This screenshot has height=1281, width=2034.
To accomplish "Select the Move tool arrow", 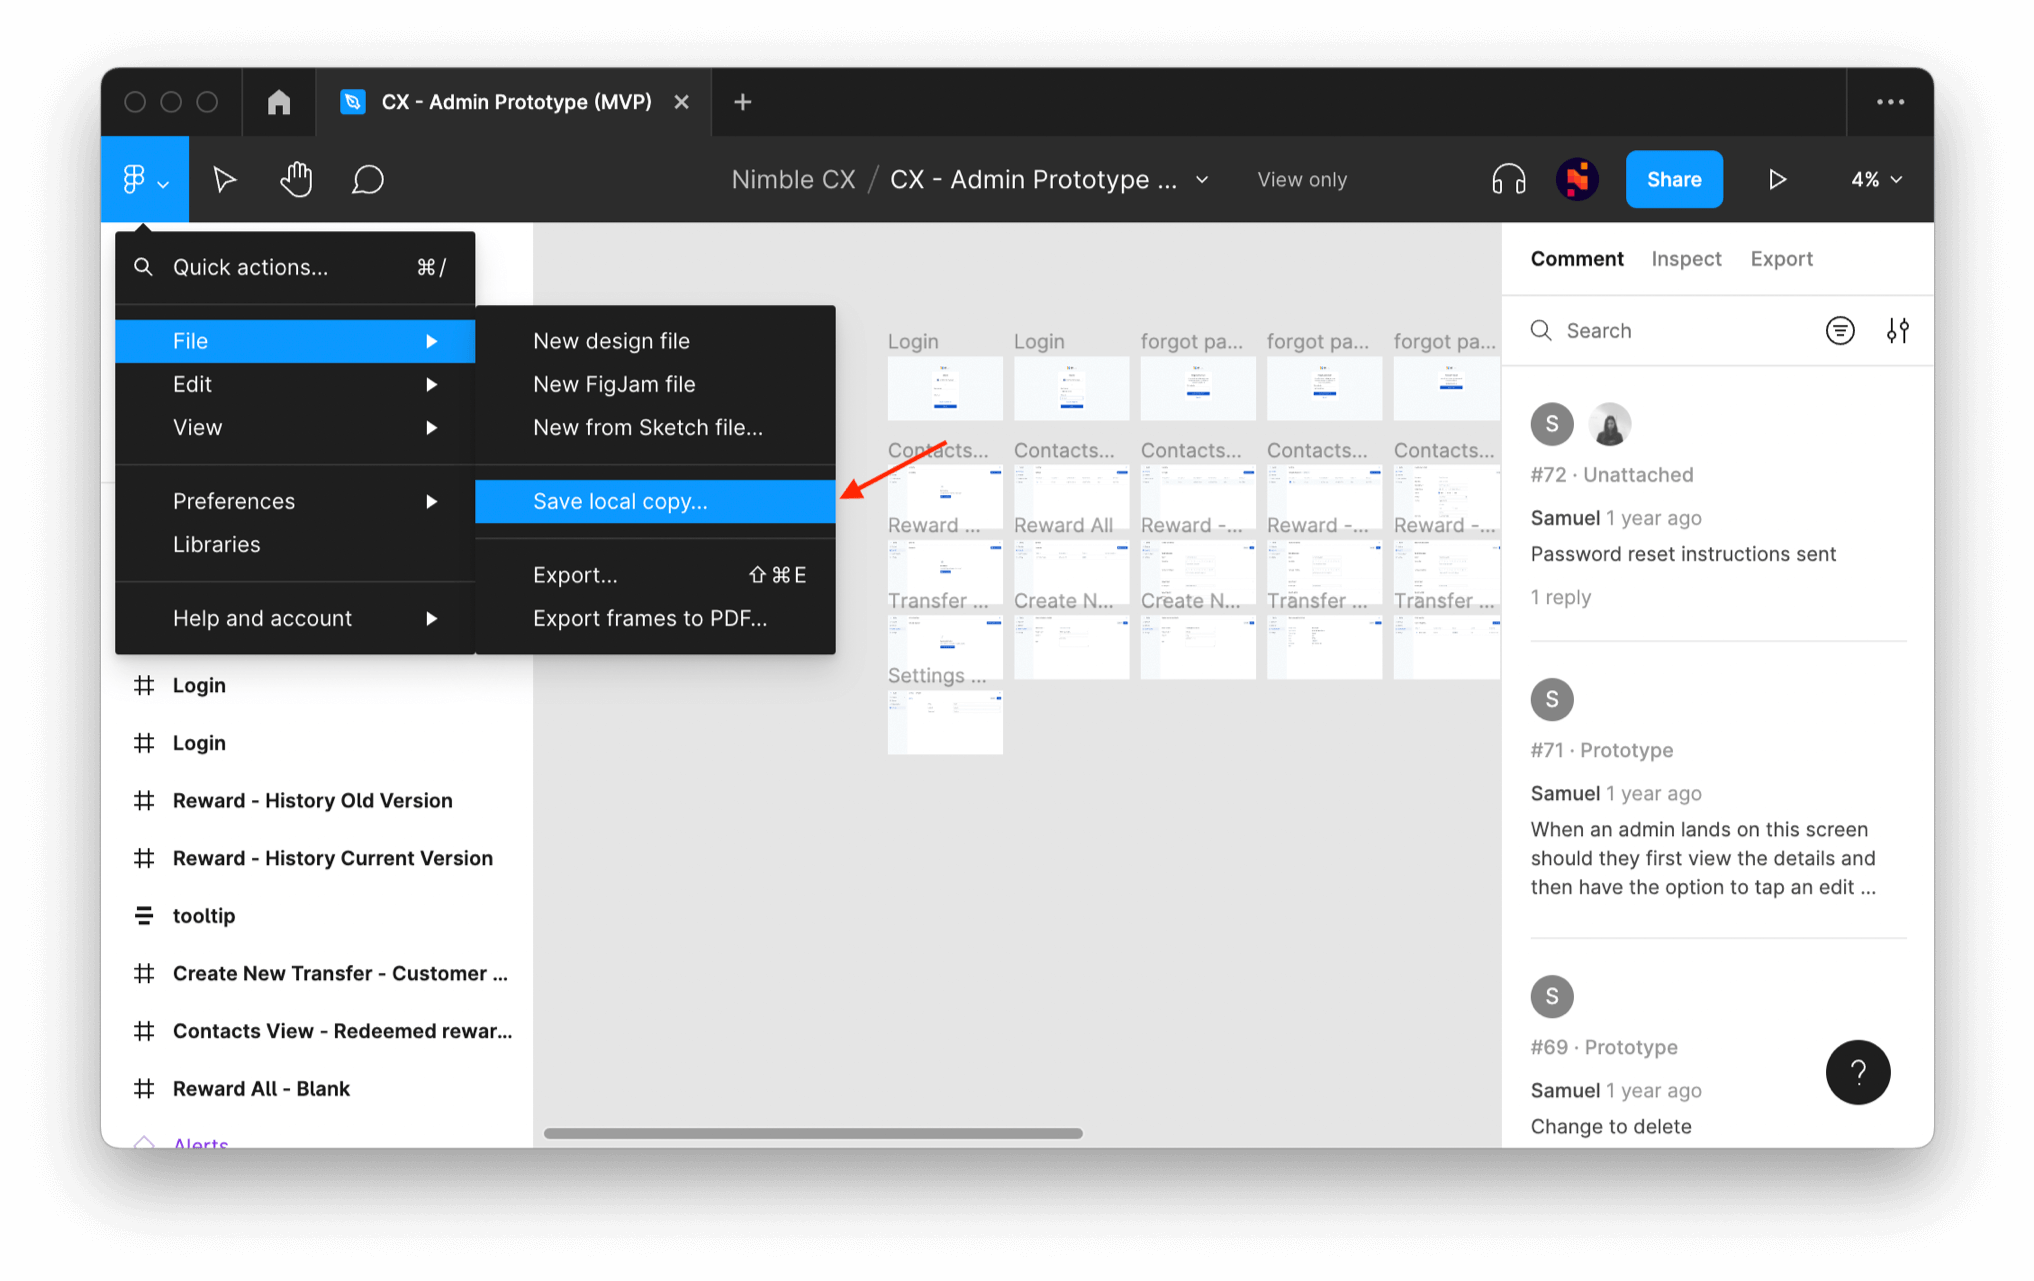I will (x=224, y=180).
